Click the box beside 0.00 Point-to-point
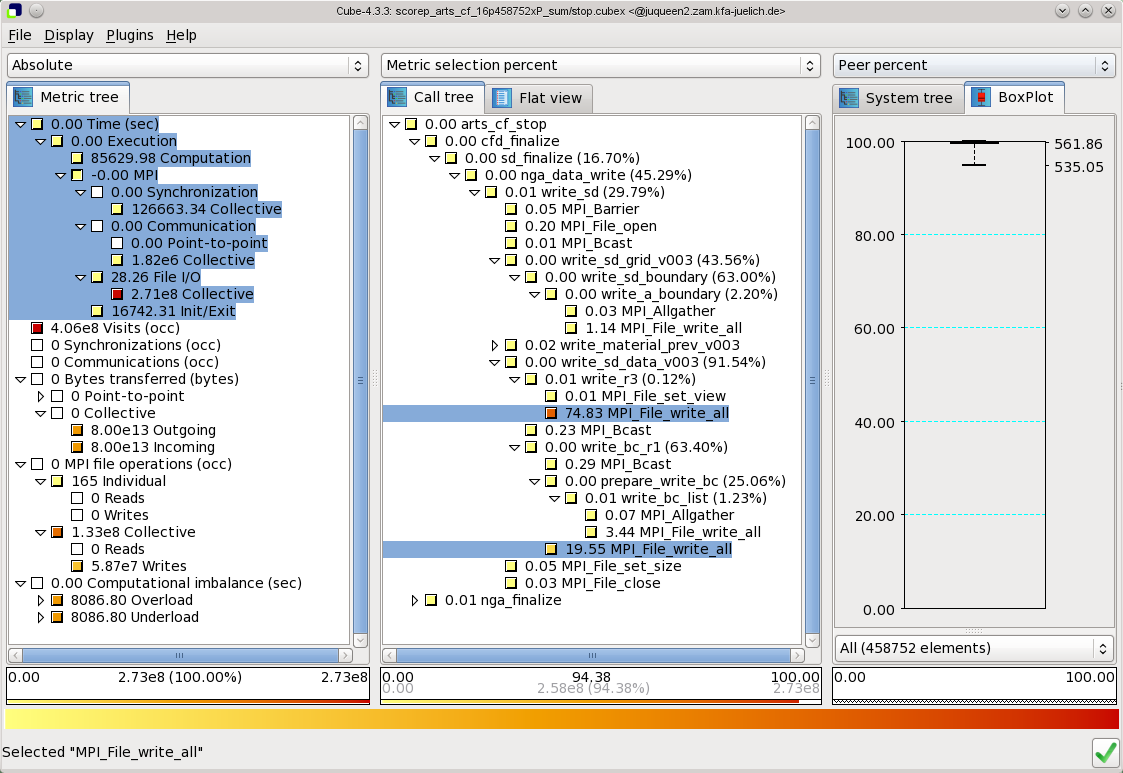Image resolution: width=1123 pixels, height=773 pixels. click(x=117, y=243)
